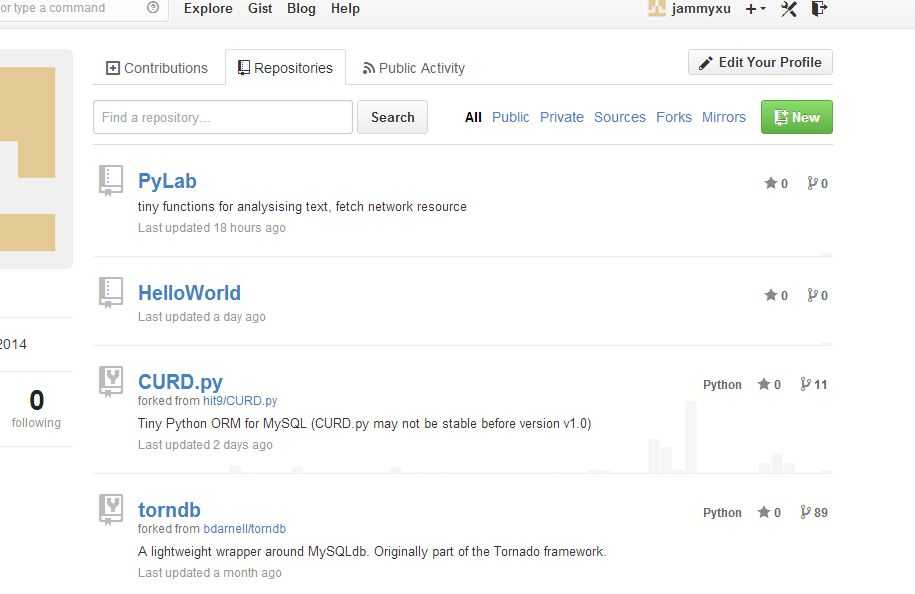
Task: Click CURD.py star count
Action: (x=769, y=384)
